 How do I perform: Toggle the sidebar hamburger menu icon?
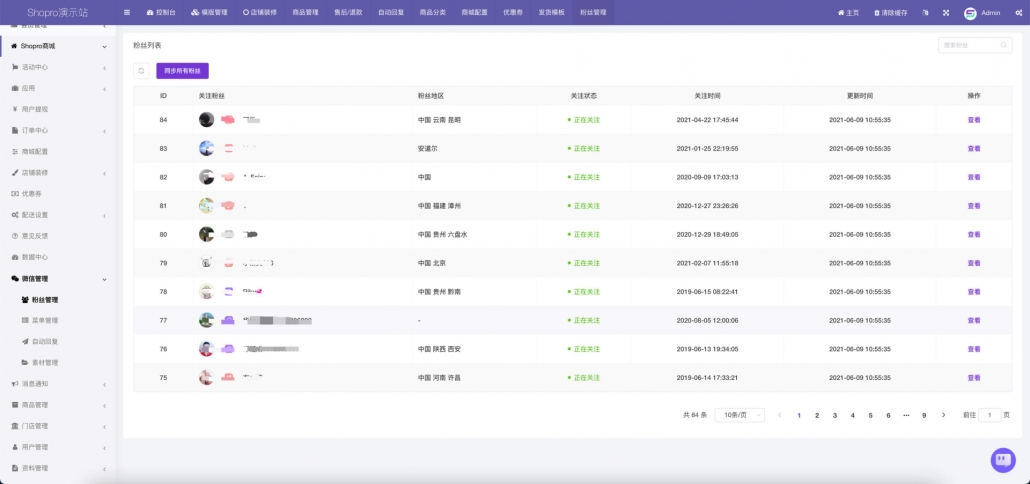pyautogui.click(x=127, y=12)
